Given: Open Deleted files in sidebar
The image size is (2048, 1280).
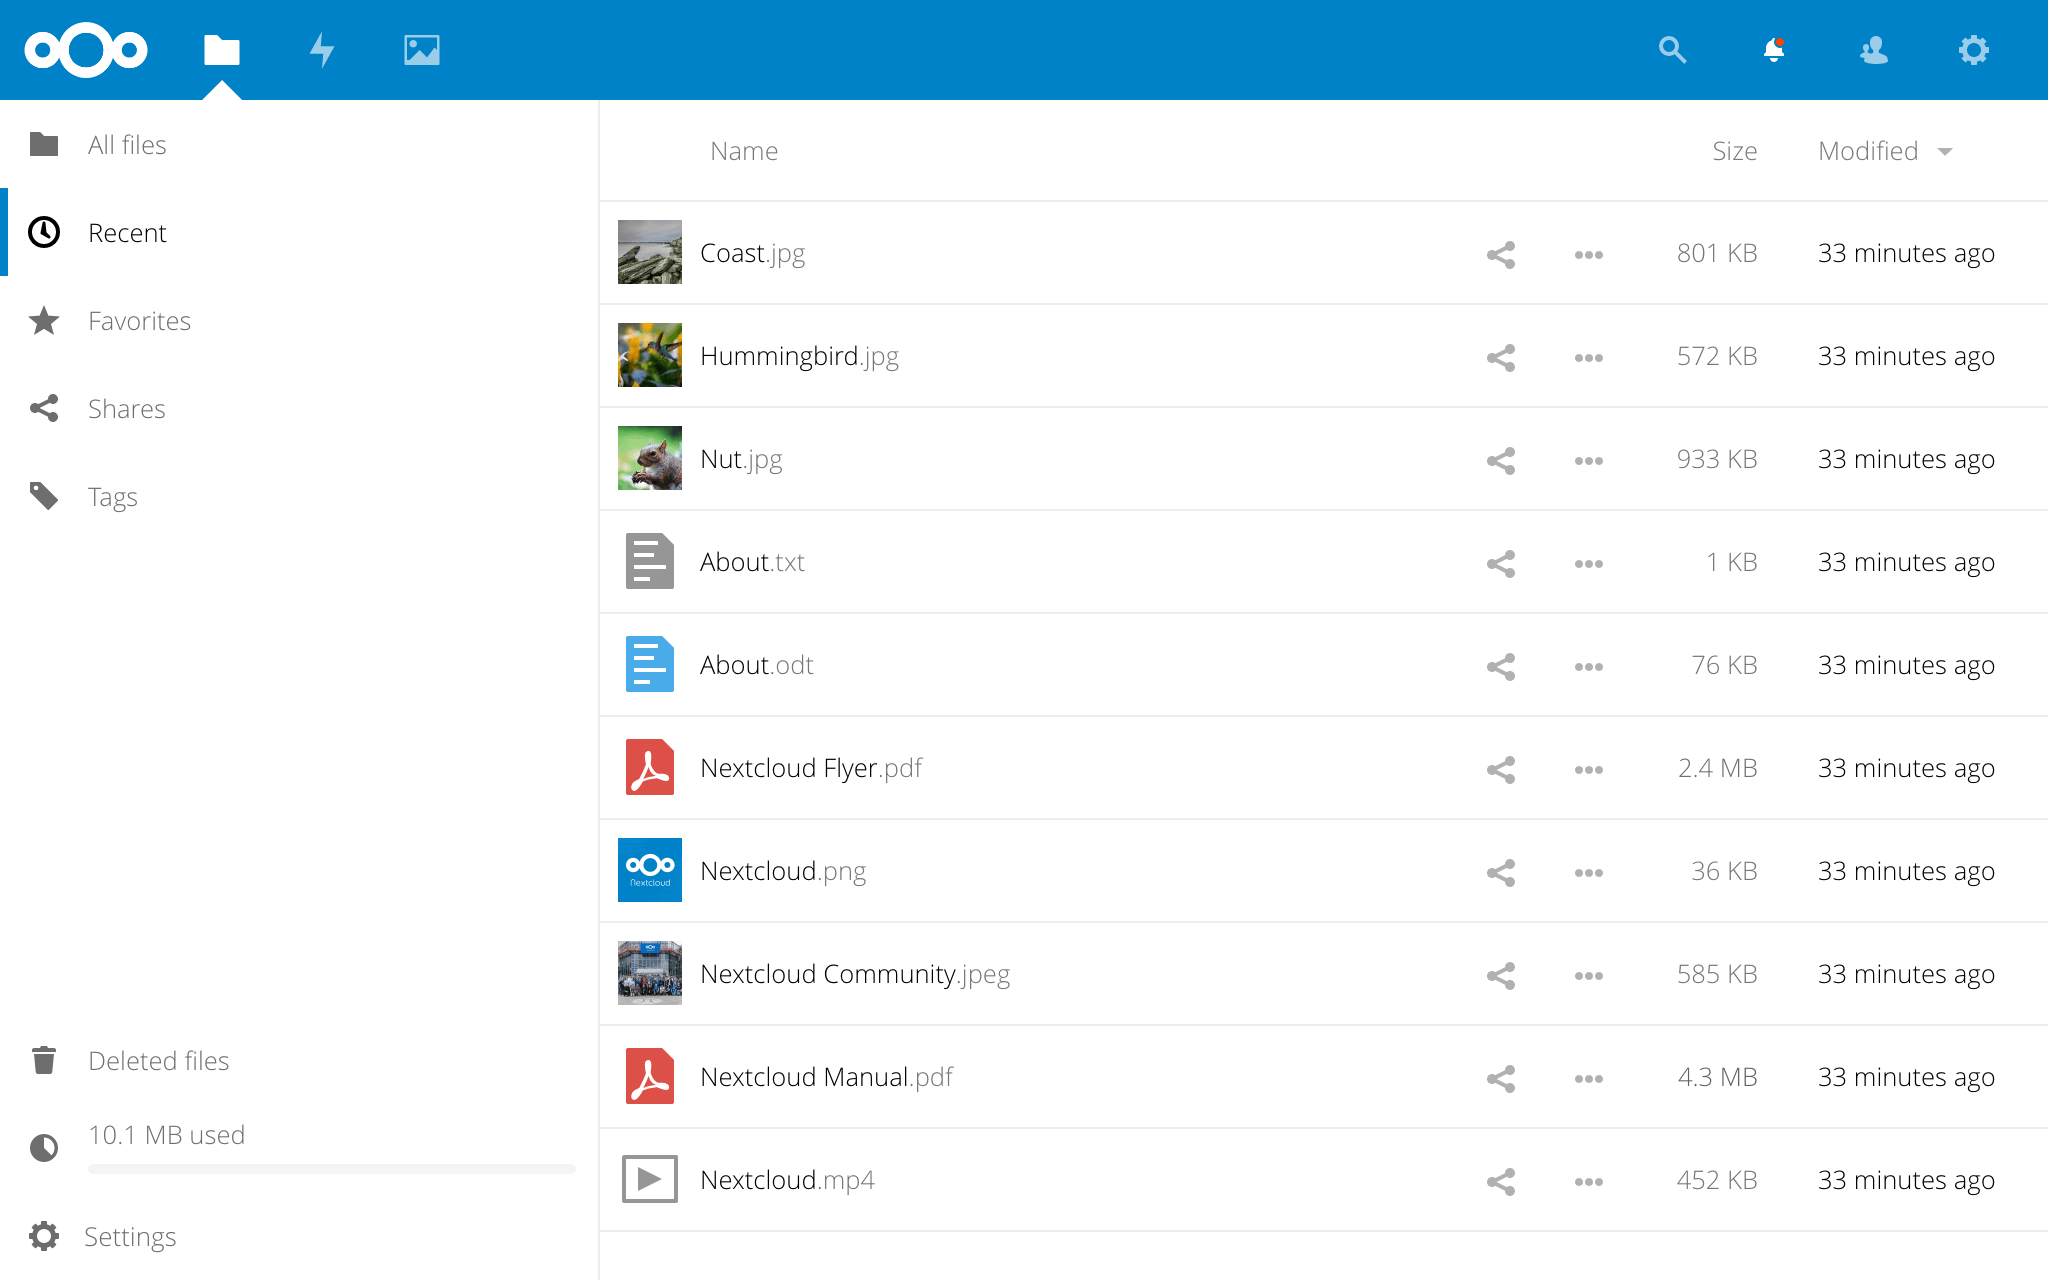Looking at the screenshot, I should click(x=159, y=1060).
